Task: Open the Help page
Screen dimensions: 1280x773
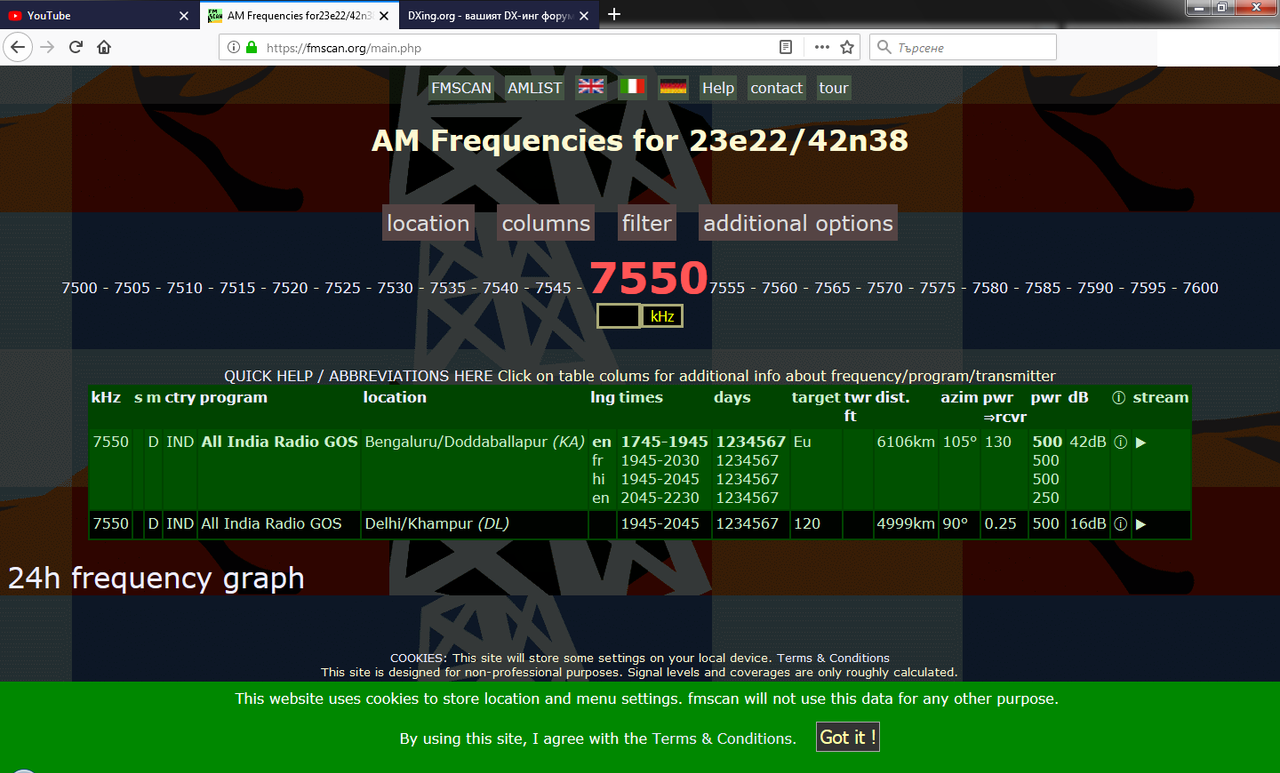Action: point(718,88)
